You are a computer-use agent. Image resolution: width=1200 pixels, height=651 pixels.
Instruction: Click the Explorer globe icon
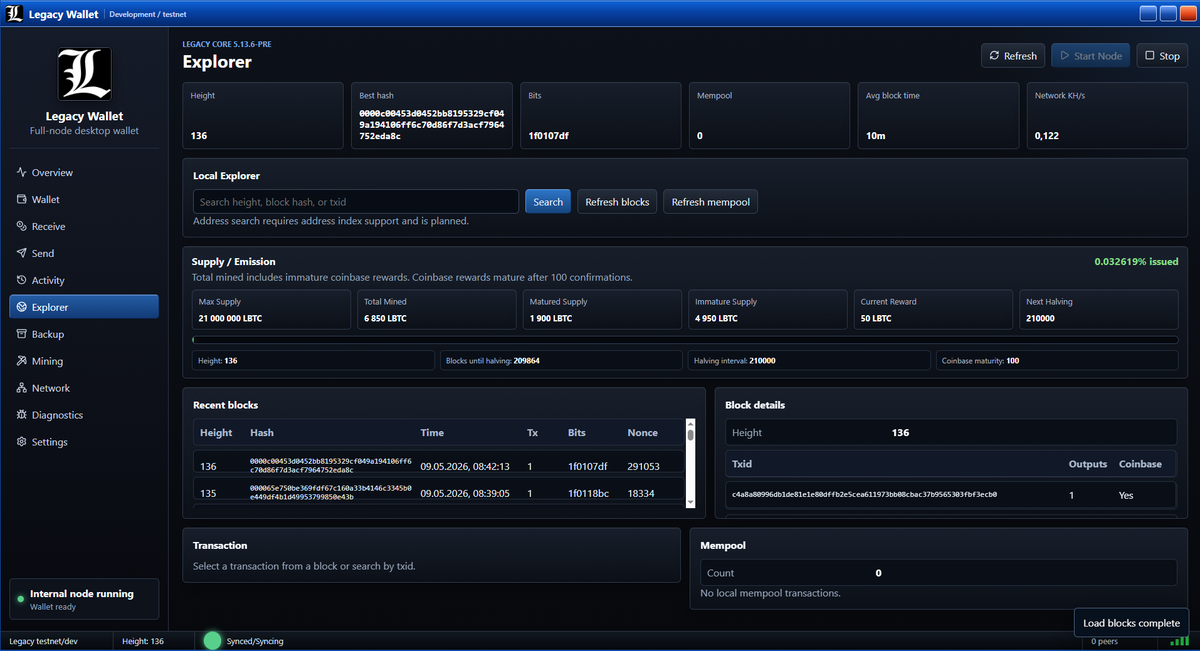pyautogui.click(x=22, y=308)
